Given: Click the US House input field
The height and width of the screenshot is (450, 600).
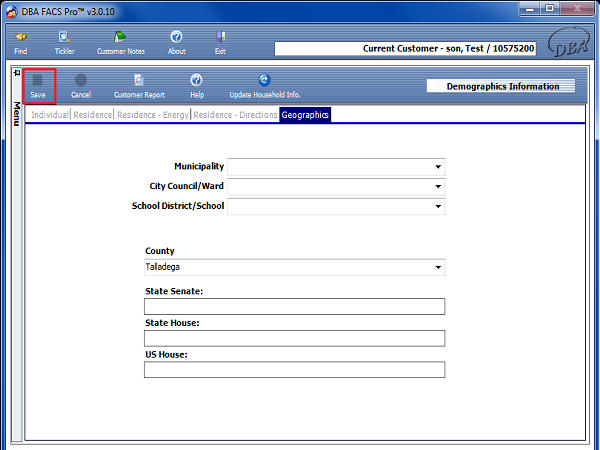Looking at the screenshot, I should 294,370.
